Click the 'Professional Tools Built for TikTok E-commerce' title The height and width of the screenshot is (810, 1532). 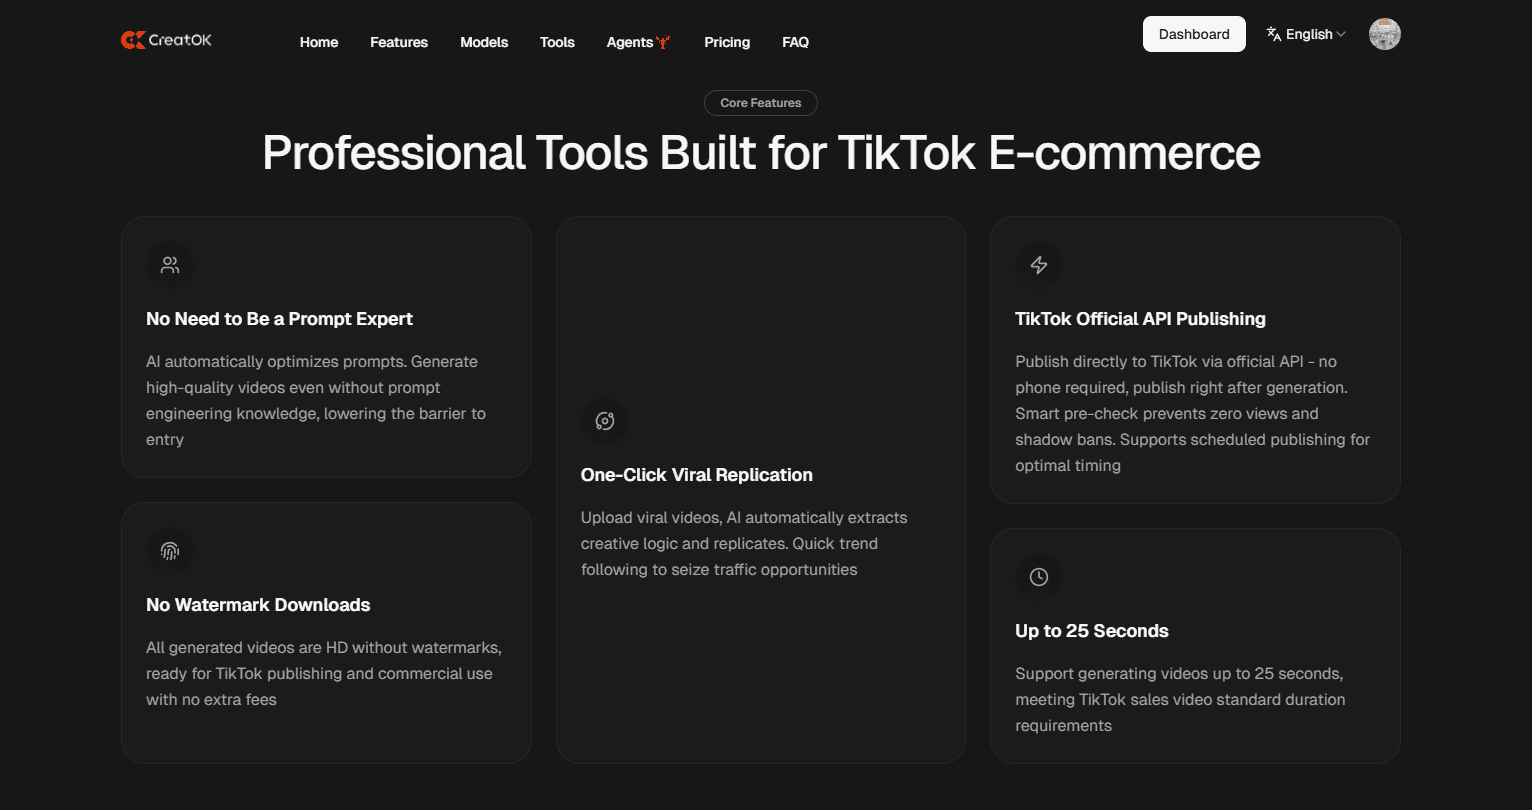click(761, 152)
